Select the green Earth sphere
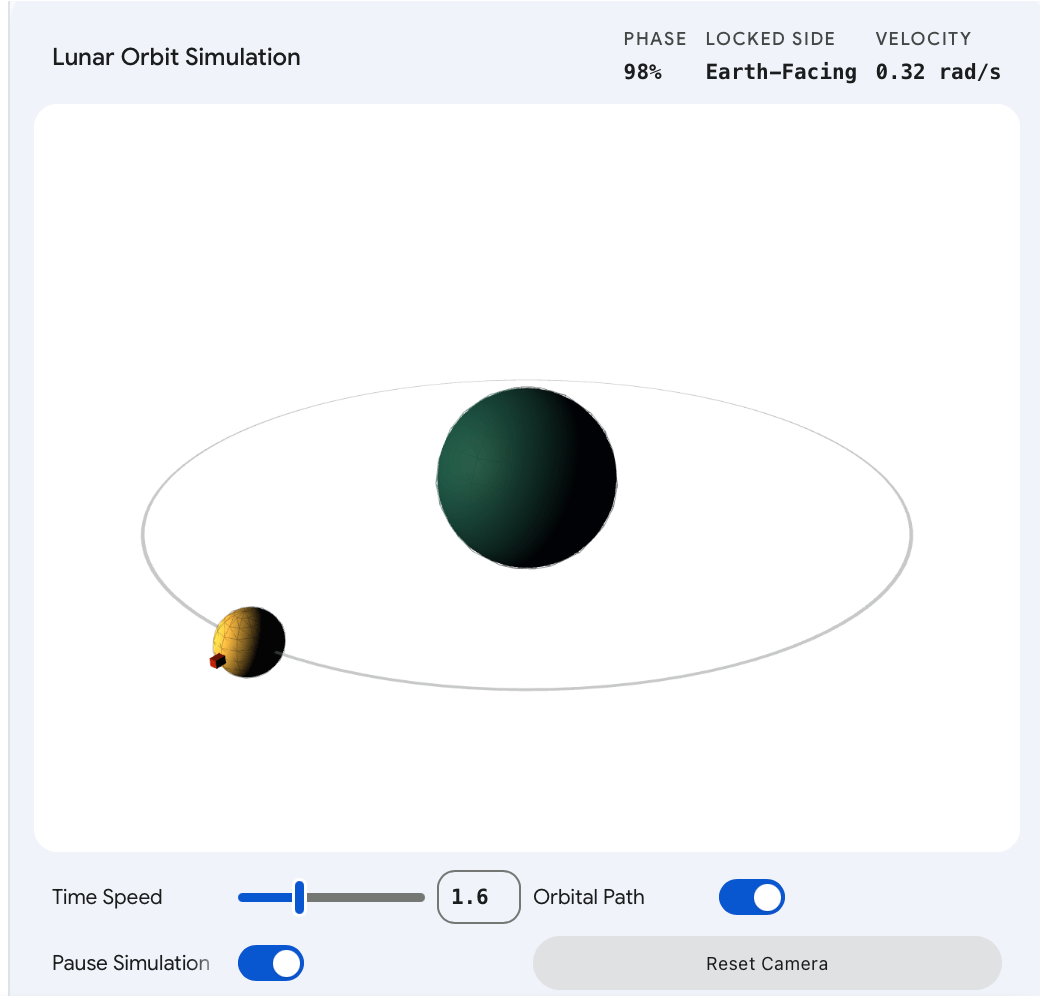 point(526,478)
